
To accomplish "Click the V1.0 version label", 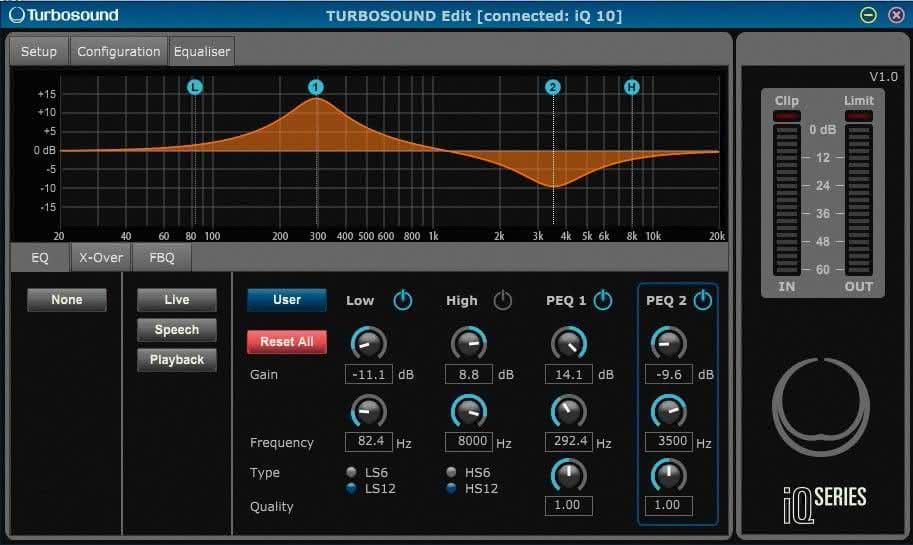I will pos(883,77).
